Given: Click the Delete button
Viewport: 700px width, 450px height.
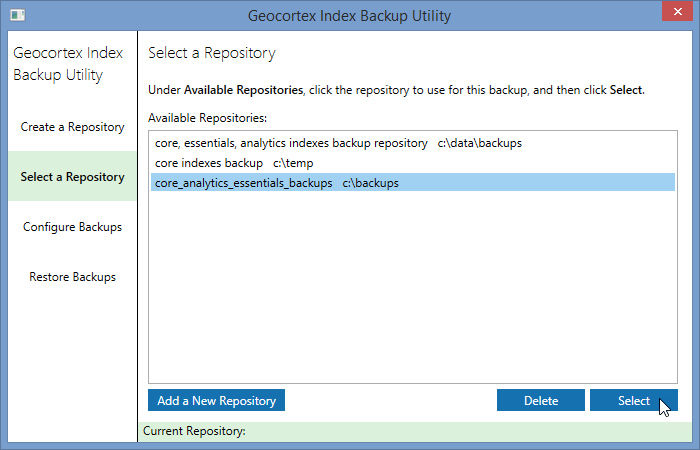Looking at the screenshot, I should [541, 400].
